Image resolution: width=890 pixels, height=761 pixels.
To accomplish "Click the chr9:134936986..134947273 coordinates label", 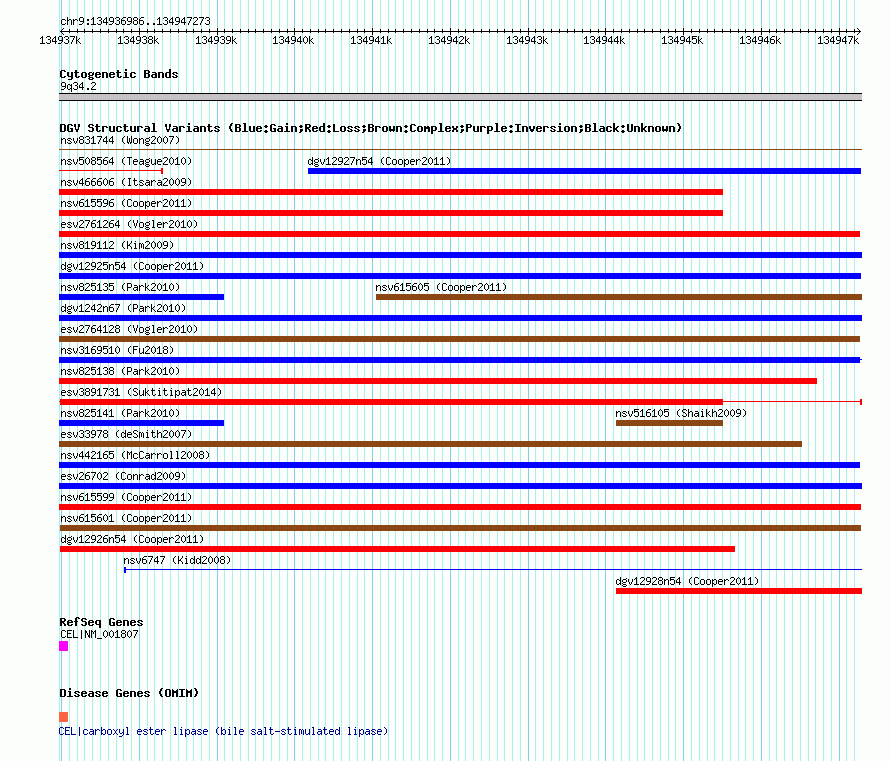I will pyautogui.click(x=135, y=22).
